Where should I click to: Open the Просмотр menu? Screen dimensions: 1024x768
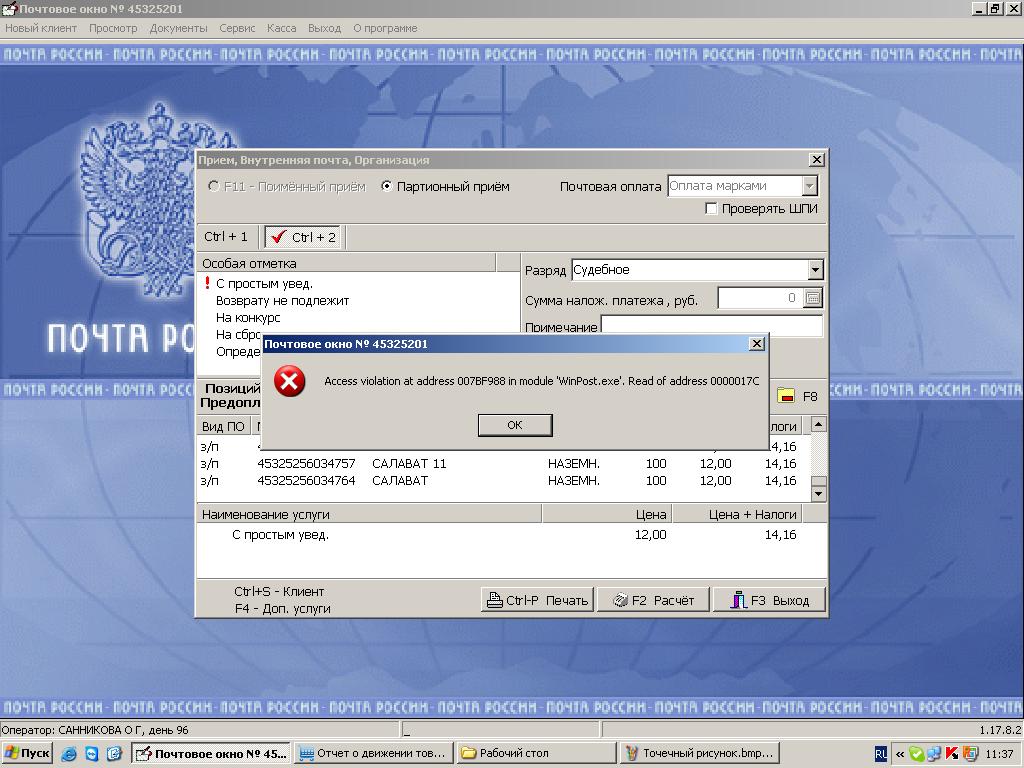(113, 28)
